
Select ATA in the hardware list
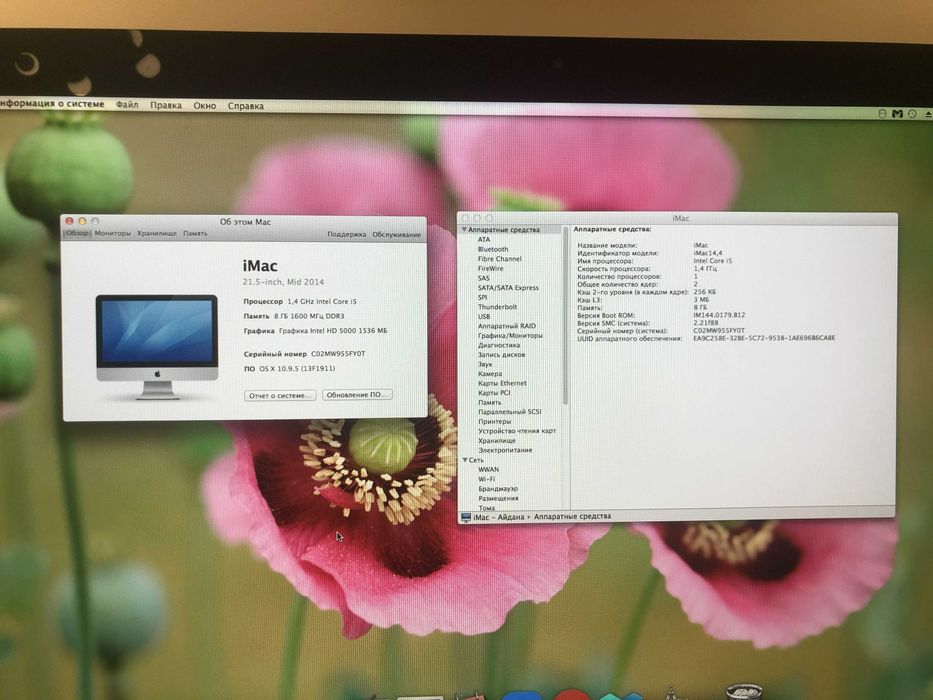[x=484, y=239]
